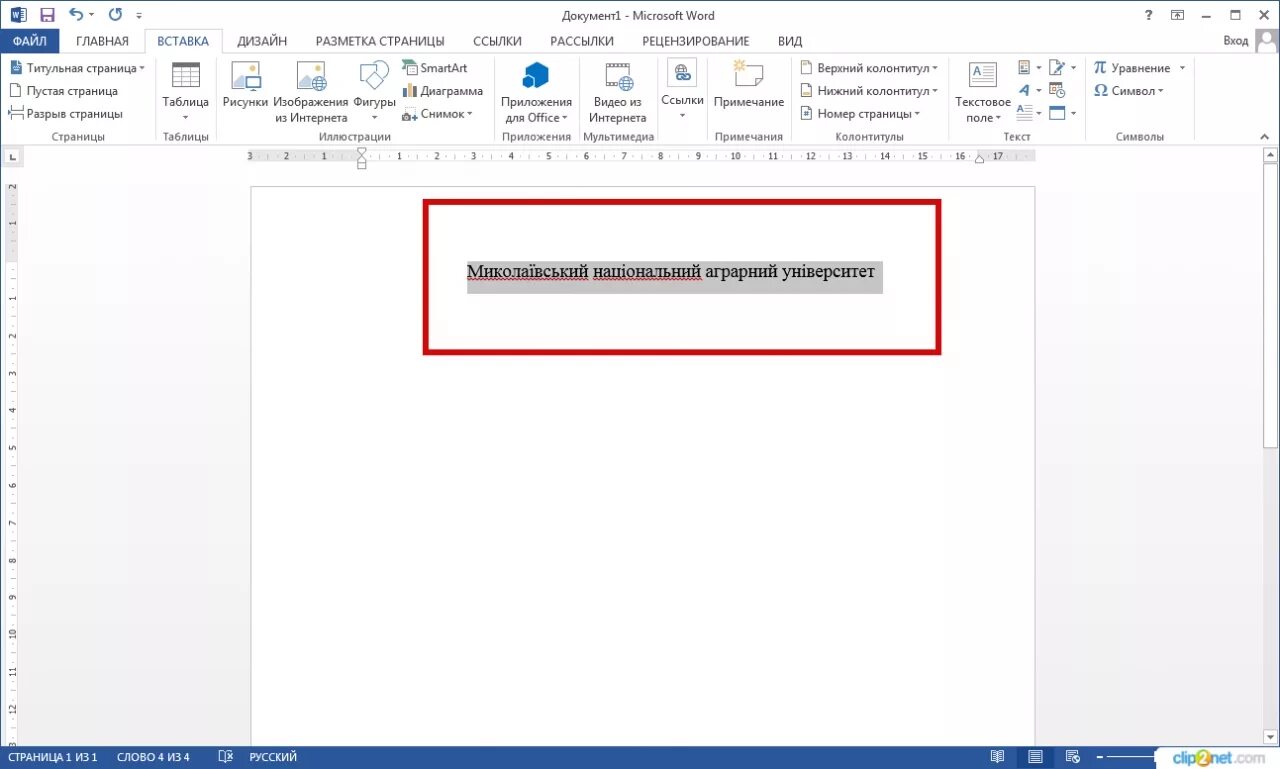Switch to Web Layout view in status bar
1280x769 pixels.
click(1073, 757)
